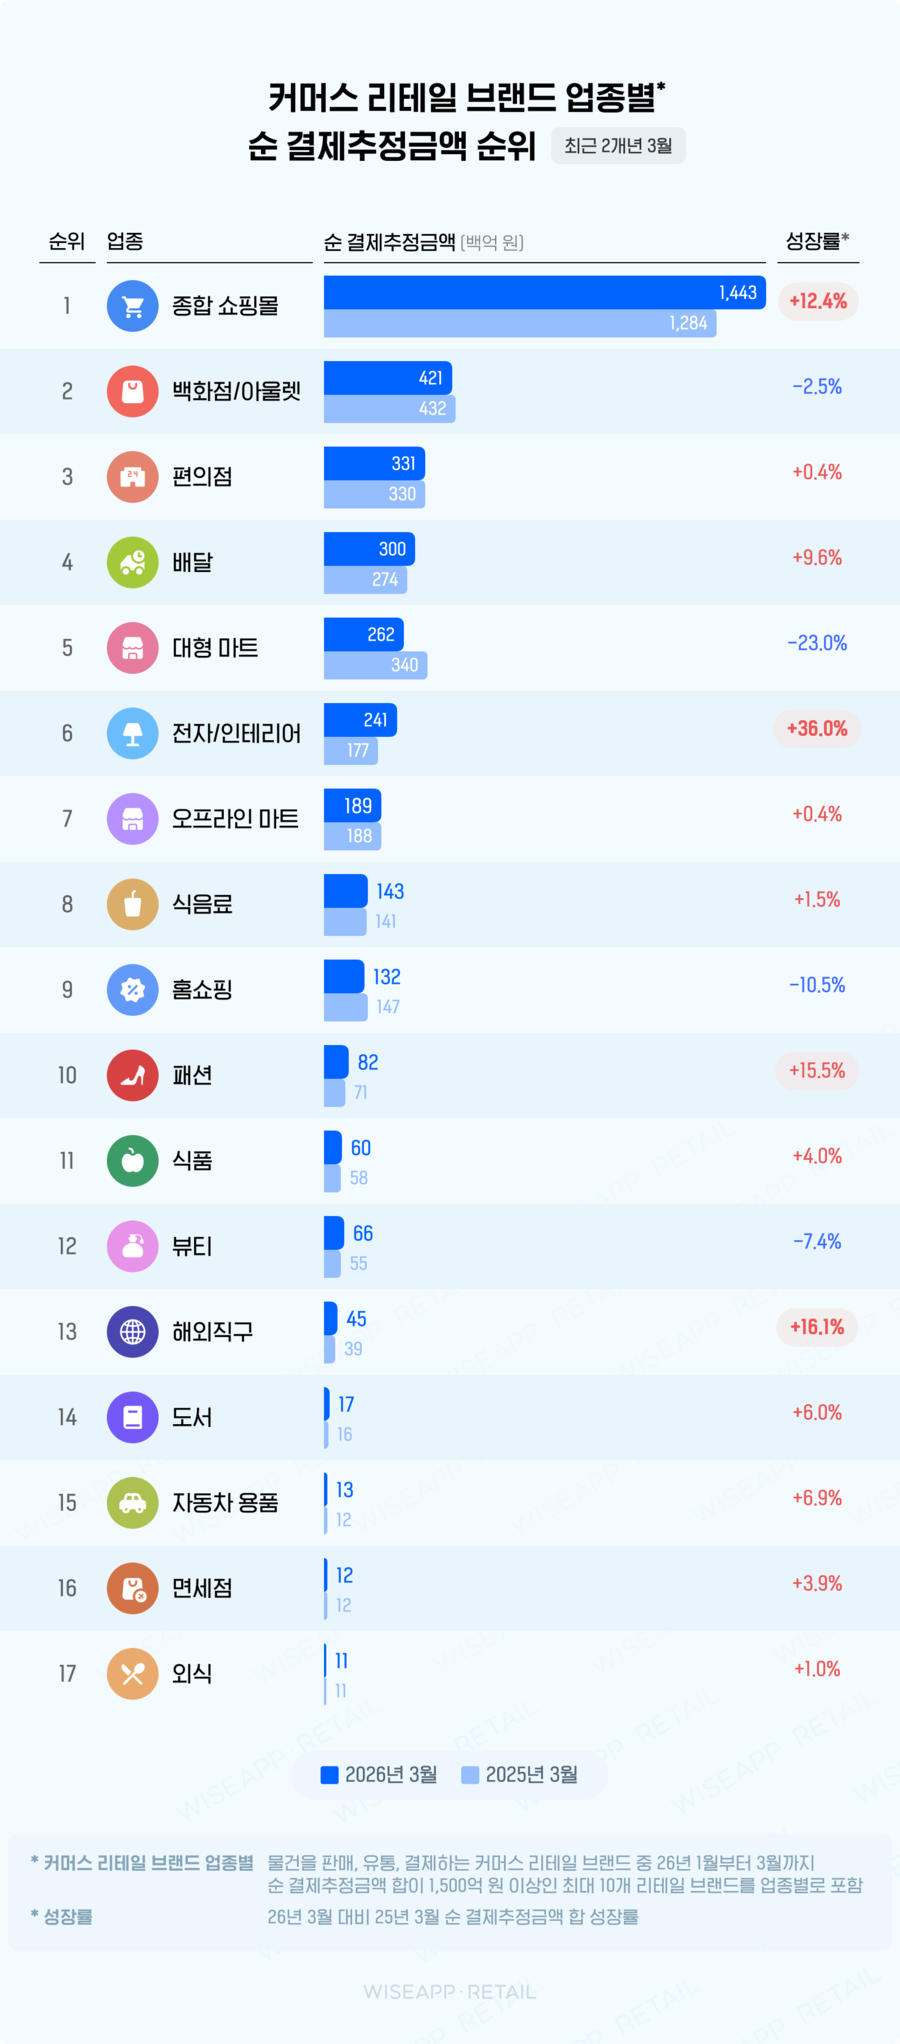
Task: Select the book icon for 도서
Action: coord(132,1417)
